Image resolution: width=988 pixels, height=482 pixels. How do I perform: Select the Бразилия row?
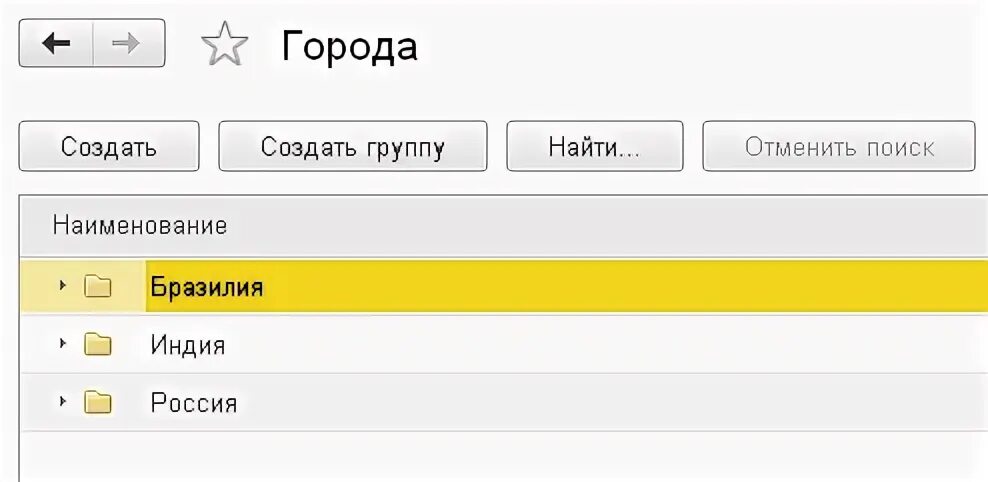coord(207,288)
